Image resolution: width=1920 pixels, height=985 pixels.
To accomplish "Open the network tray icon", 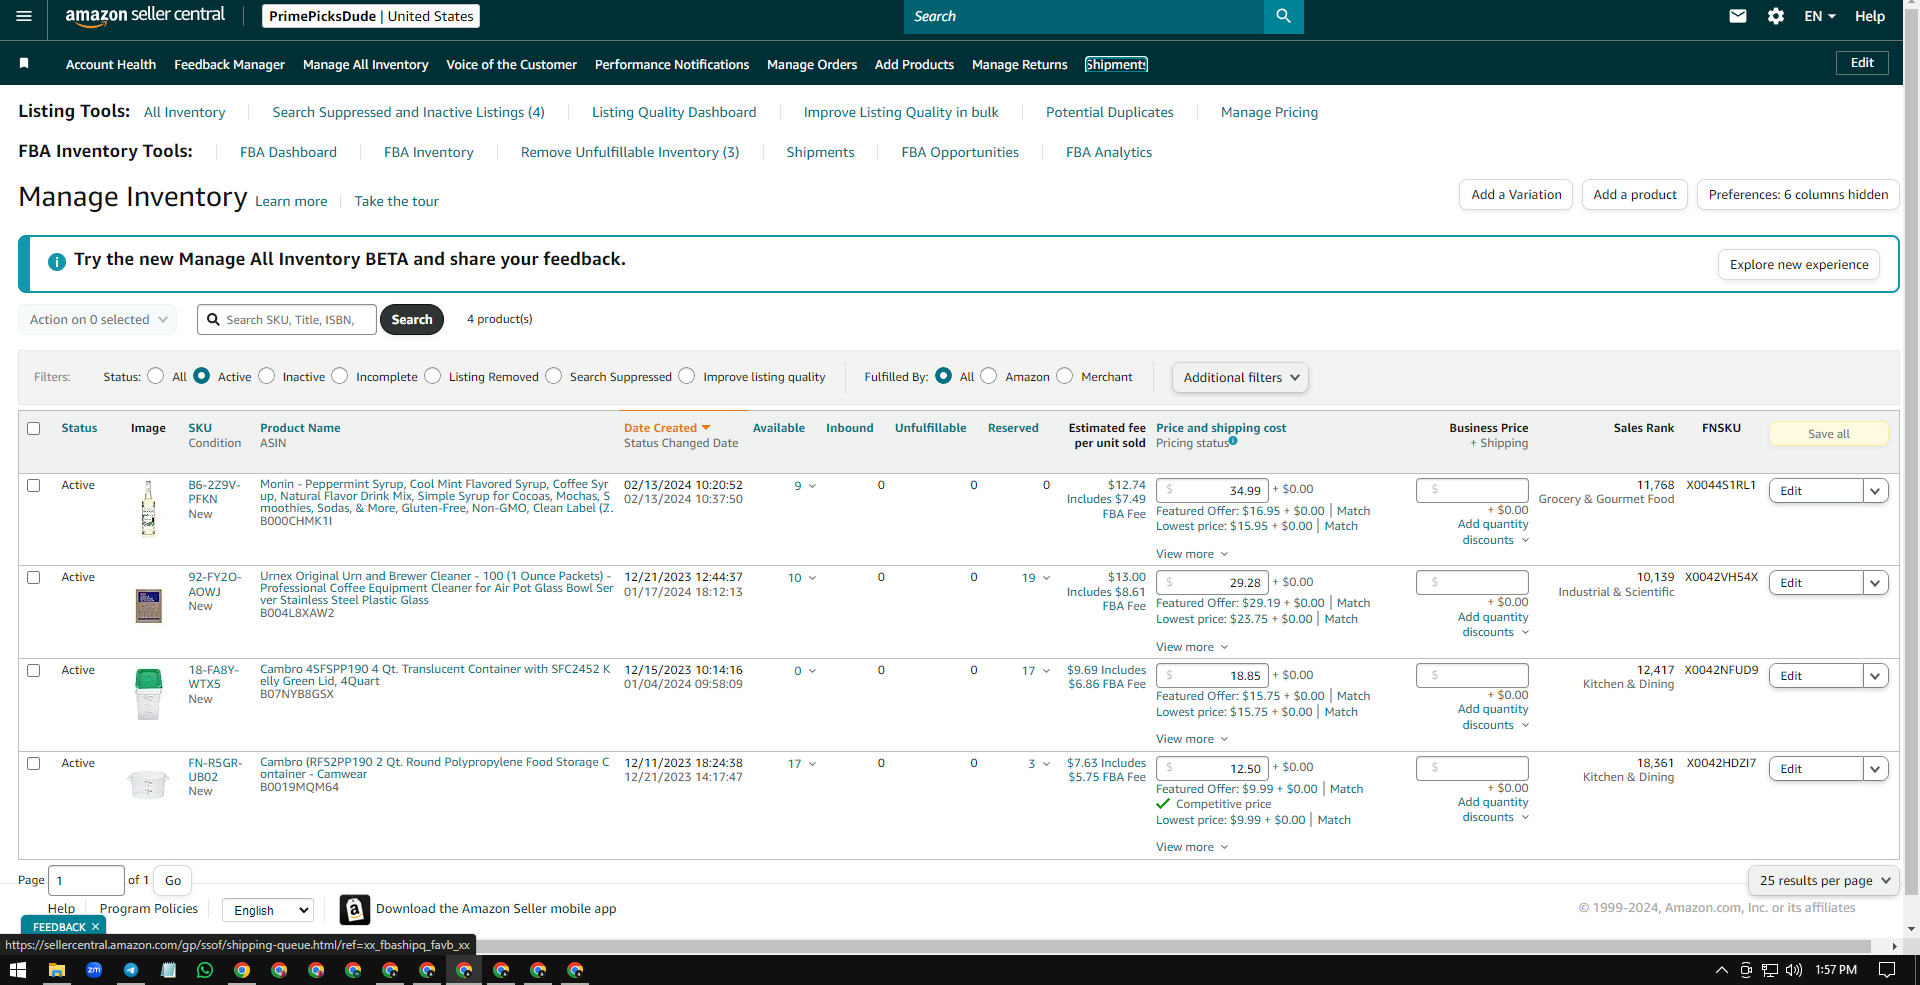I will click(1770, 970).
